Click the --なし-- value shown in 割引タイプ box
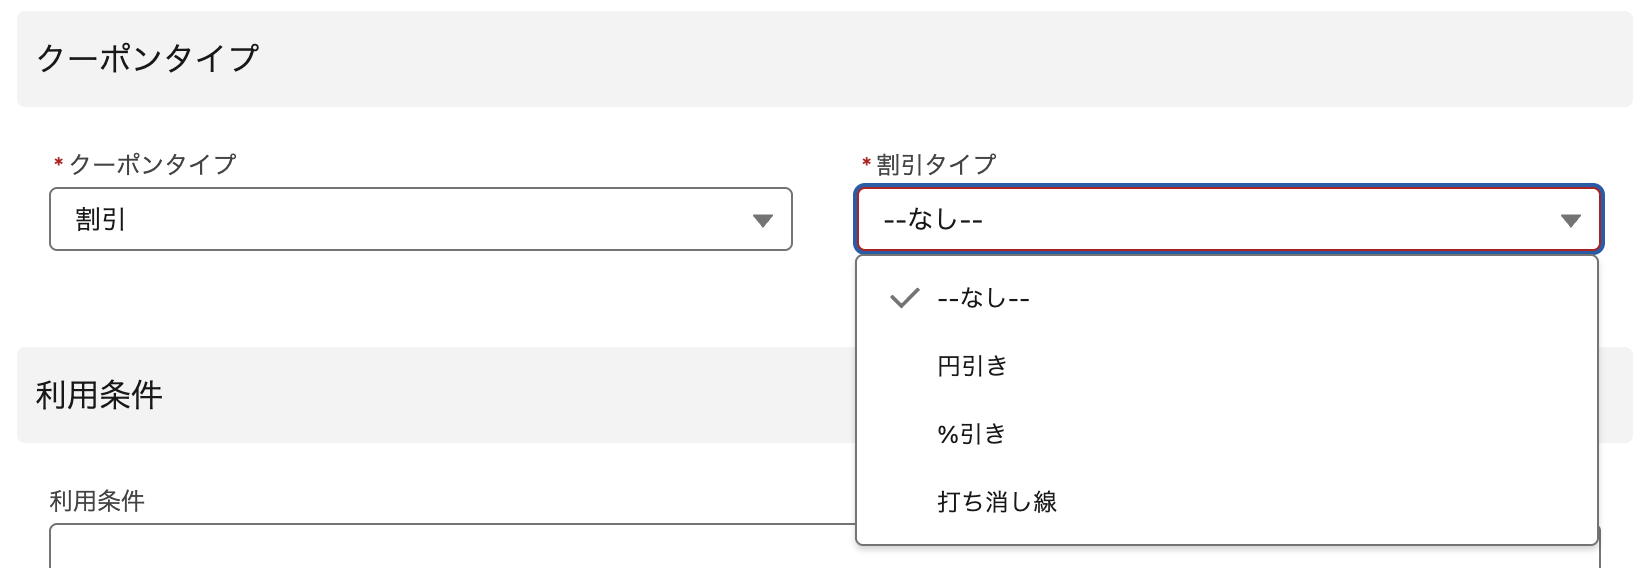Screen dimensions: 1640x568 (933, 220)
